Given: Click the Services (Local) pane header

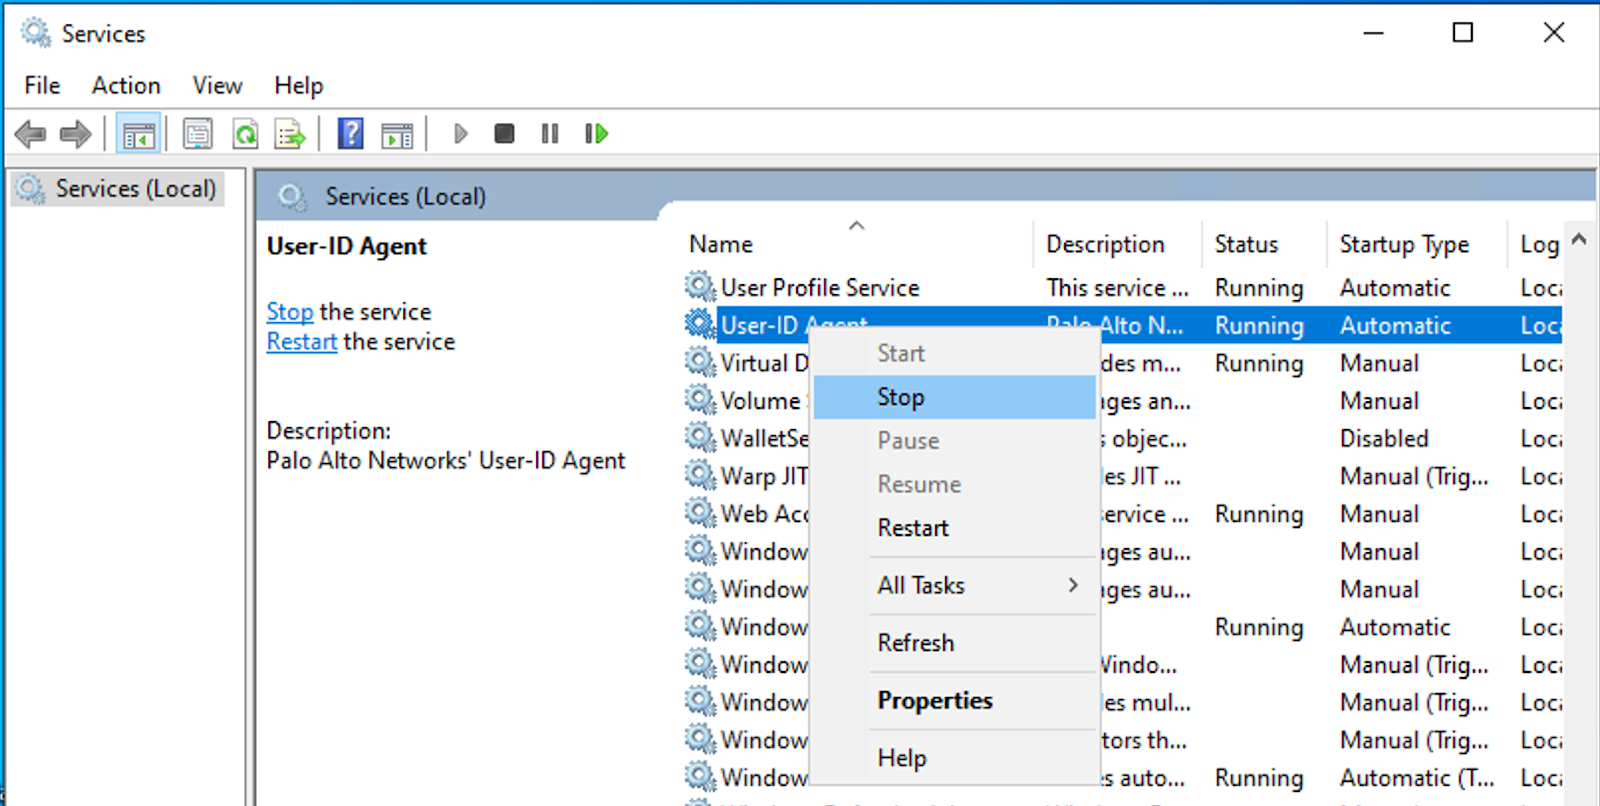Looking at the screenshot, I should click(405, 197).
